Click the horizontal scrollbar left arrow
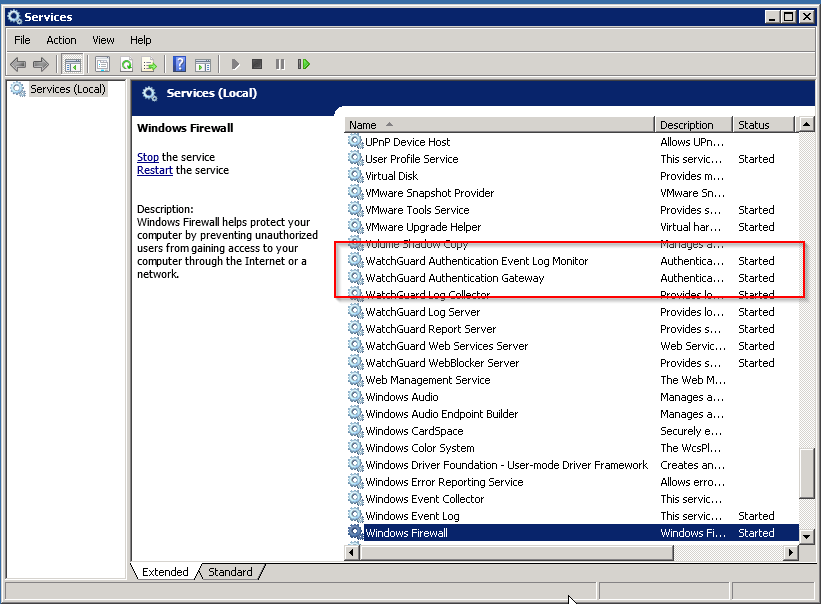The height and width of the screenshot is (604, 821). click(352, 552)
